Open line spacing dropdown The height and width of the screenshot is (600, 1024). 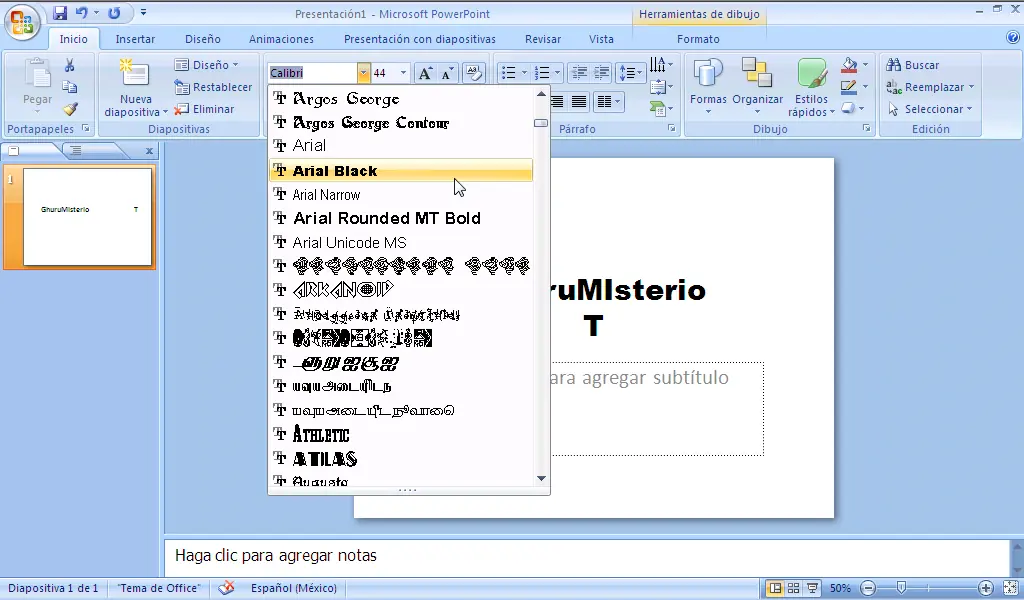tap(631, 73)
